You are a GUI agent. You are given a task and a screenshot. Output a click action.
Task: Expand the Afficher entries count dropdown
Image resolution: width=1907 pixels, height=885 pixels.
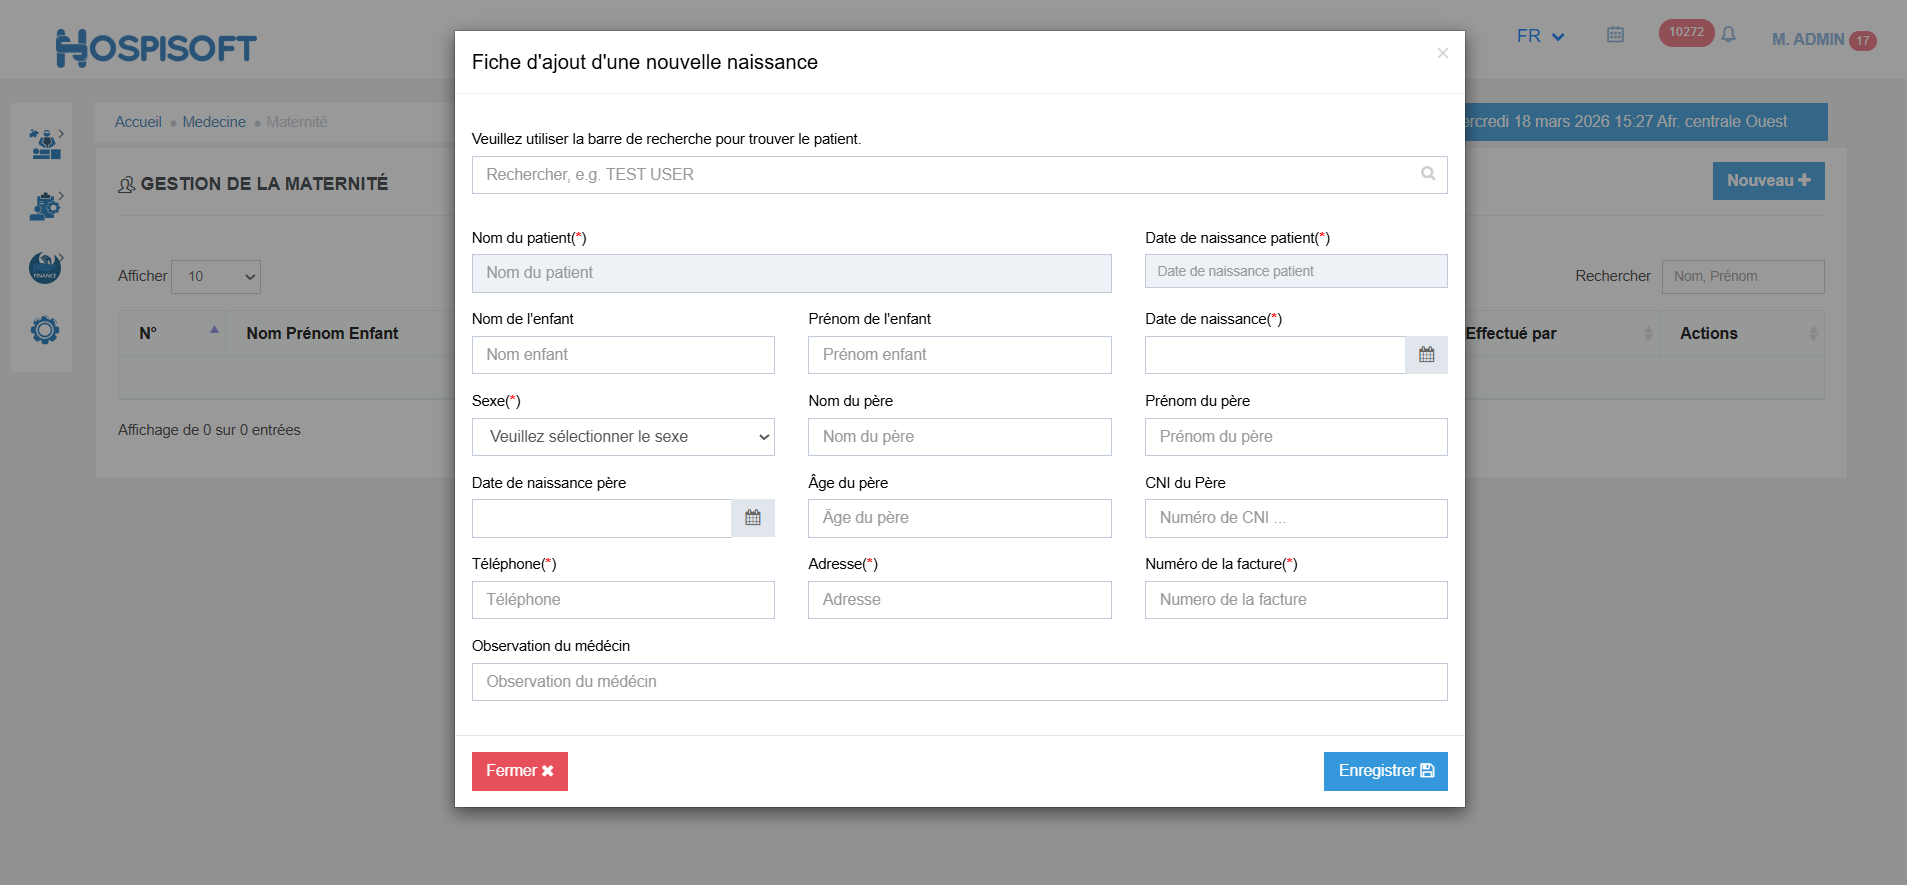pos(216,277)
